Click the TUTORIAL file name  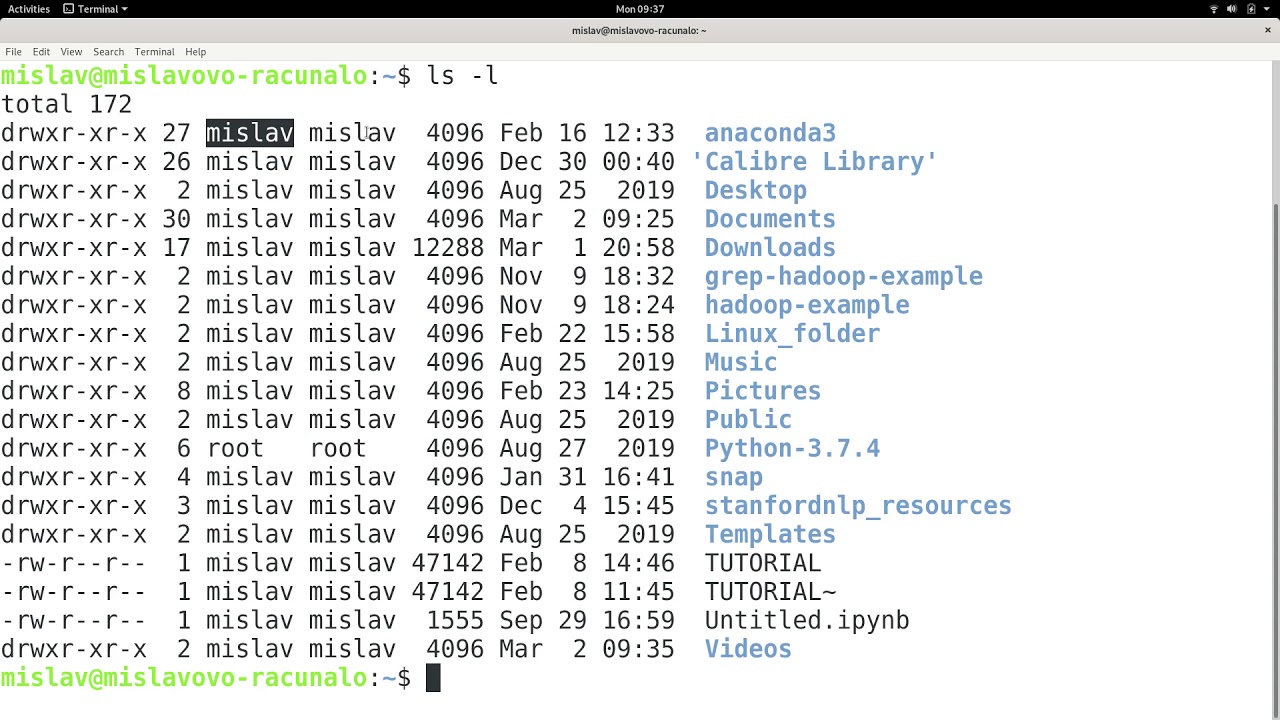762,563
